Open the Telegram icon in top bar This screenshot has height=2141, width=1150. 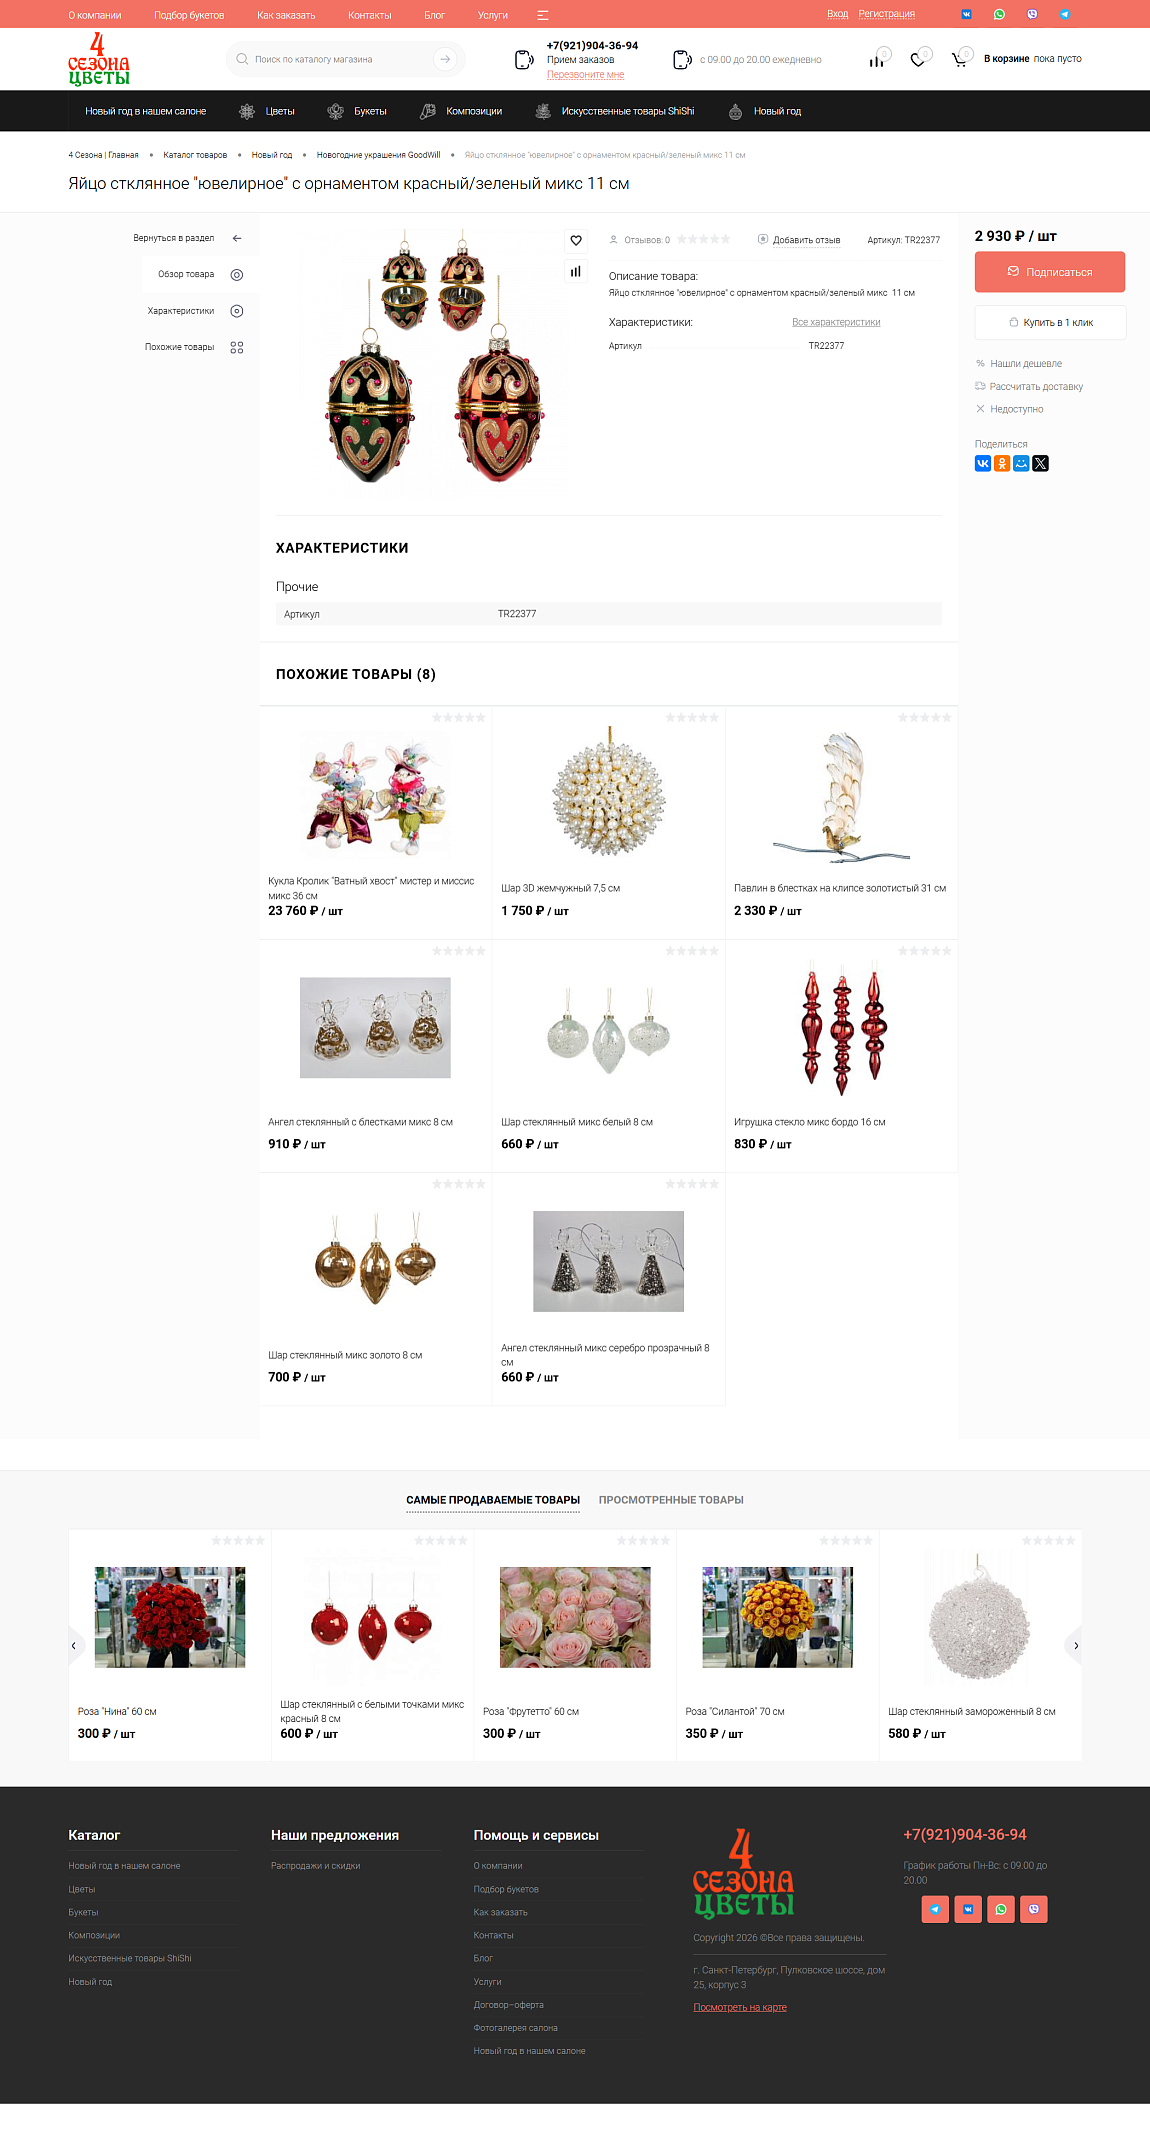(1065, 14)
